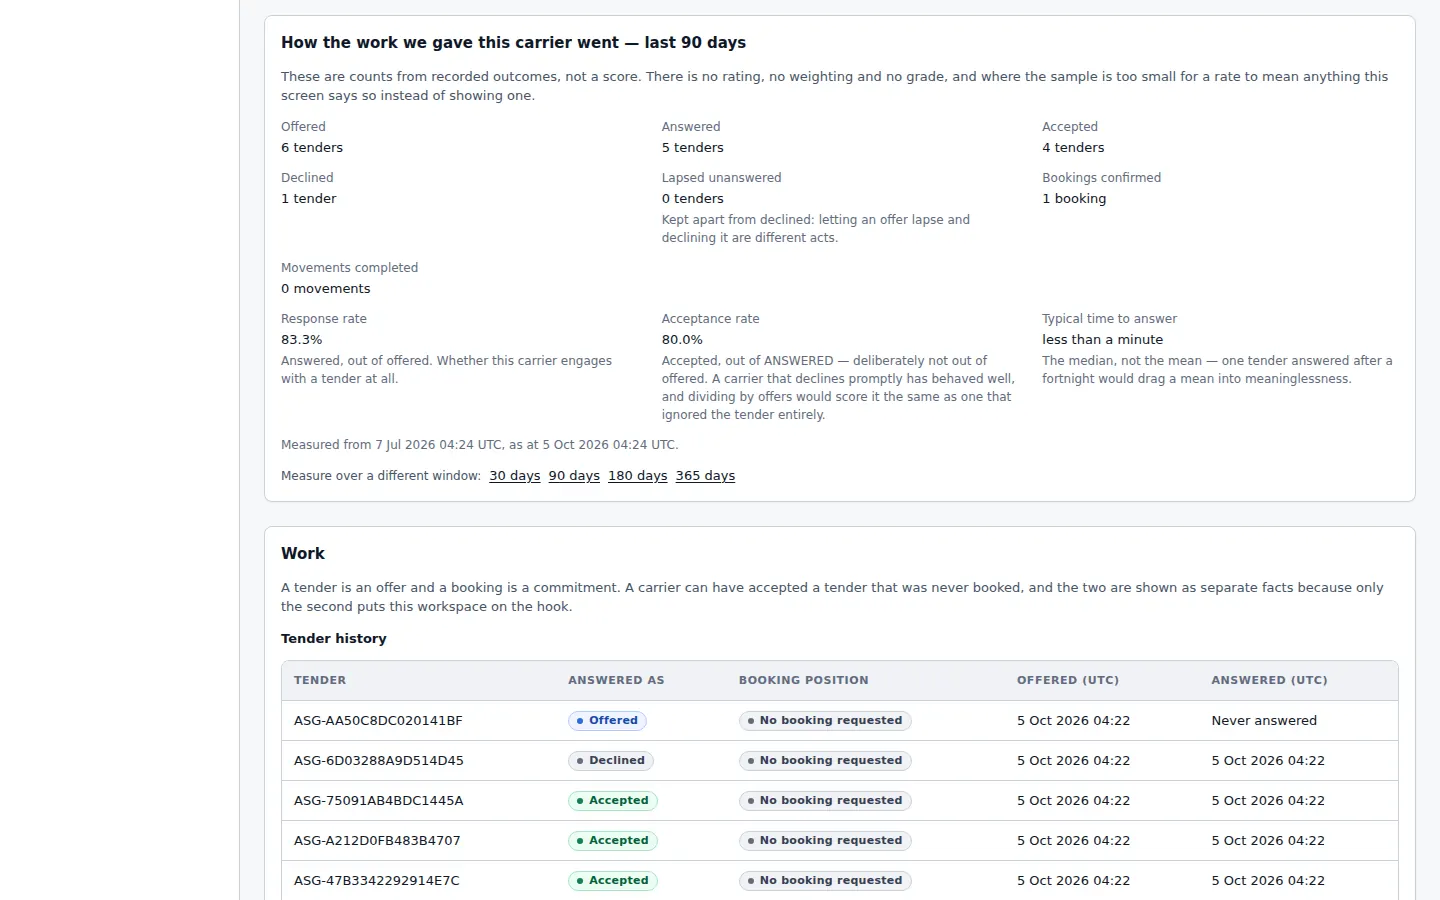The image size is (1440, 900).
Task: Choose the 180 days measurement window
Action: tap(638, 476)
